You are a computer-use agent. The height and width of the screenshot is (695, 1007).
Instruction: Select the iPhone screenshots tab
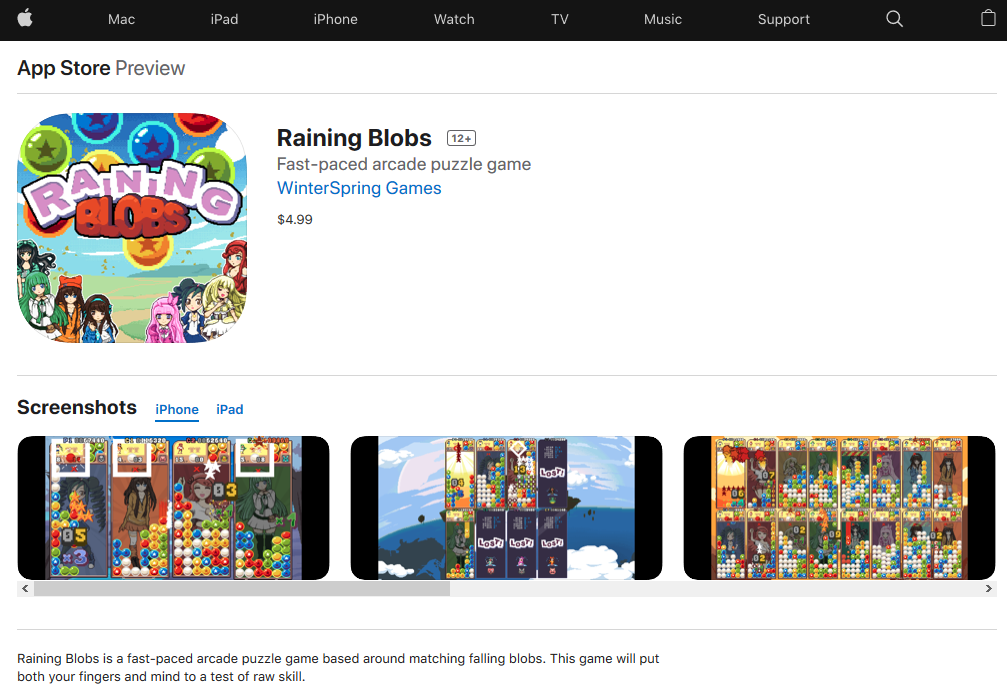(x=177, y=410)
